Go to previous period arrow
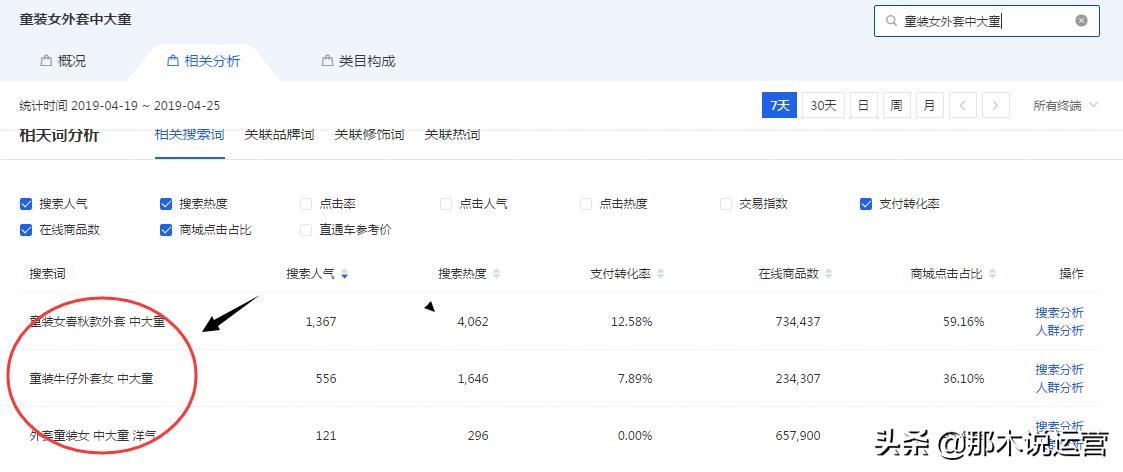1123x472 pixels. [x=963, y=105]
